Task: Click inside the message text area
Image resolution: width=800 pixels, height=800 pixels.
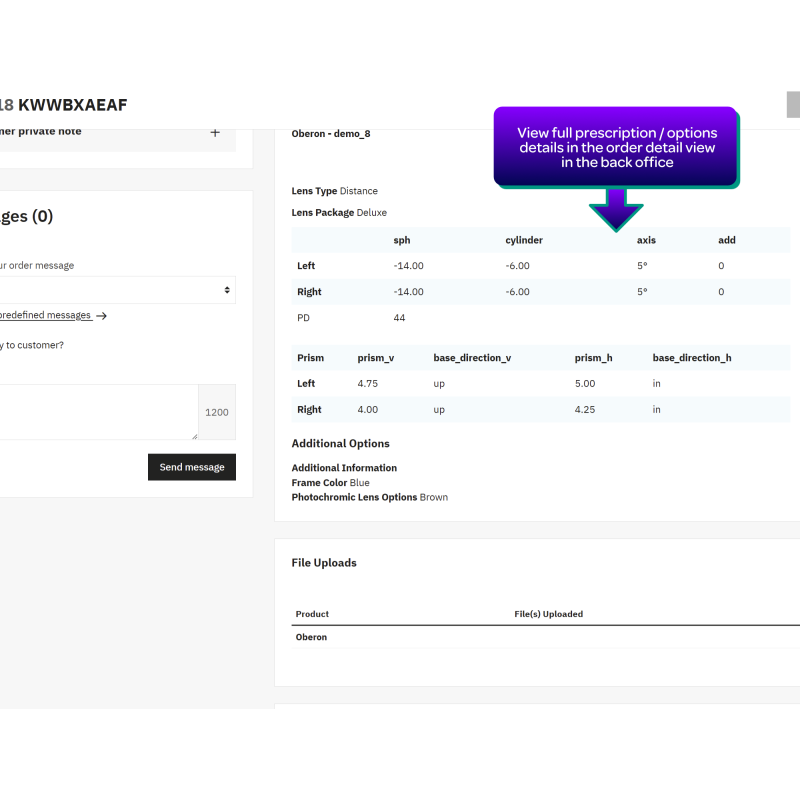Action: [x=95, y=411]
